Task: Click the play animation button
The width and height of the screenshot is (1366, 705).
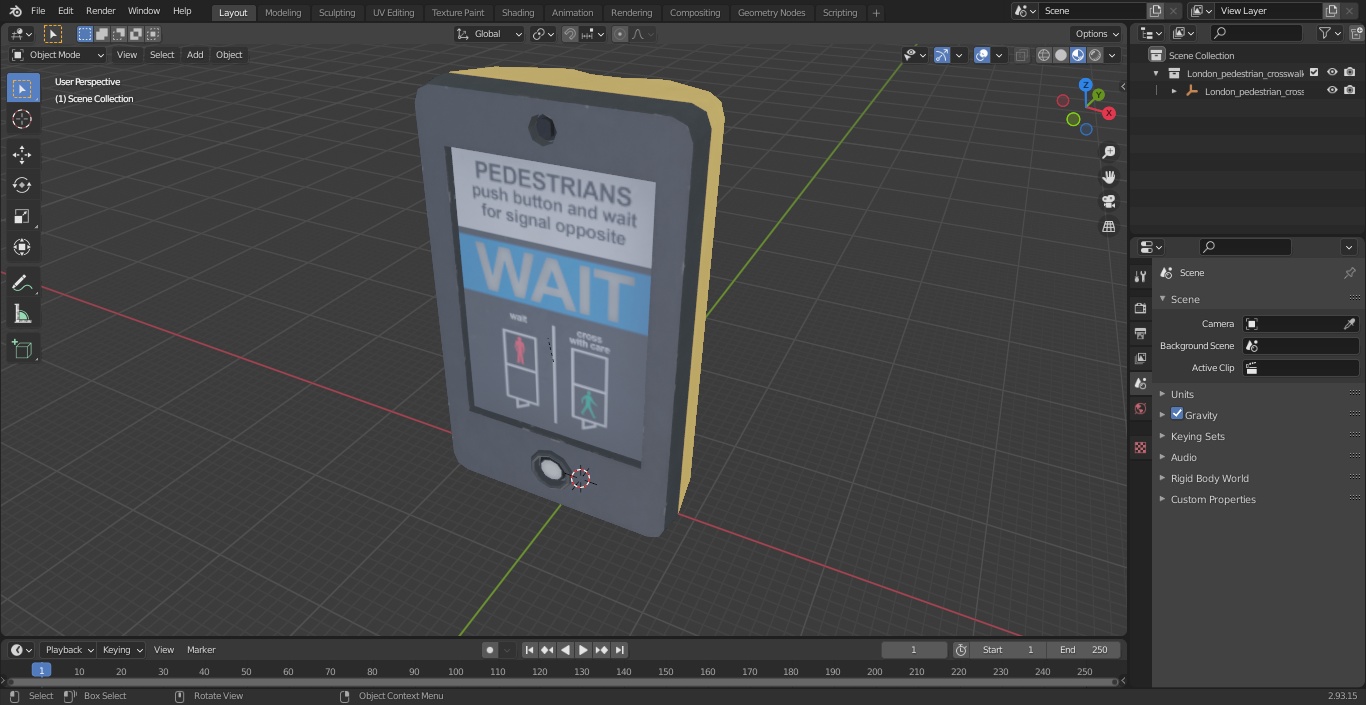Action: (583, 650)
